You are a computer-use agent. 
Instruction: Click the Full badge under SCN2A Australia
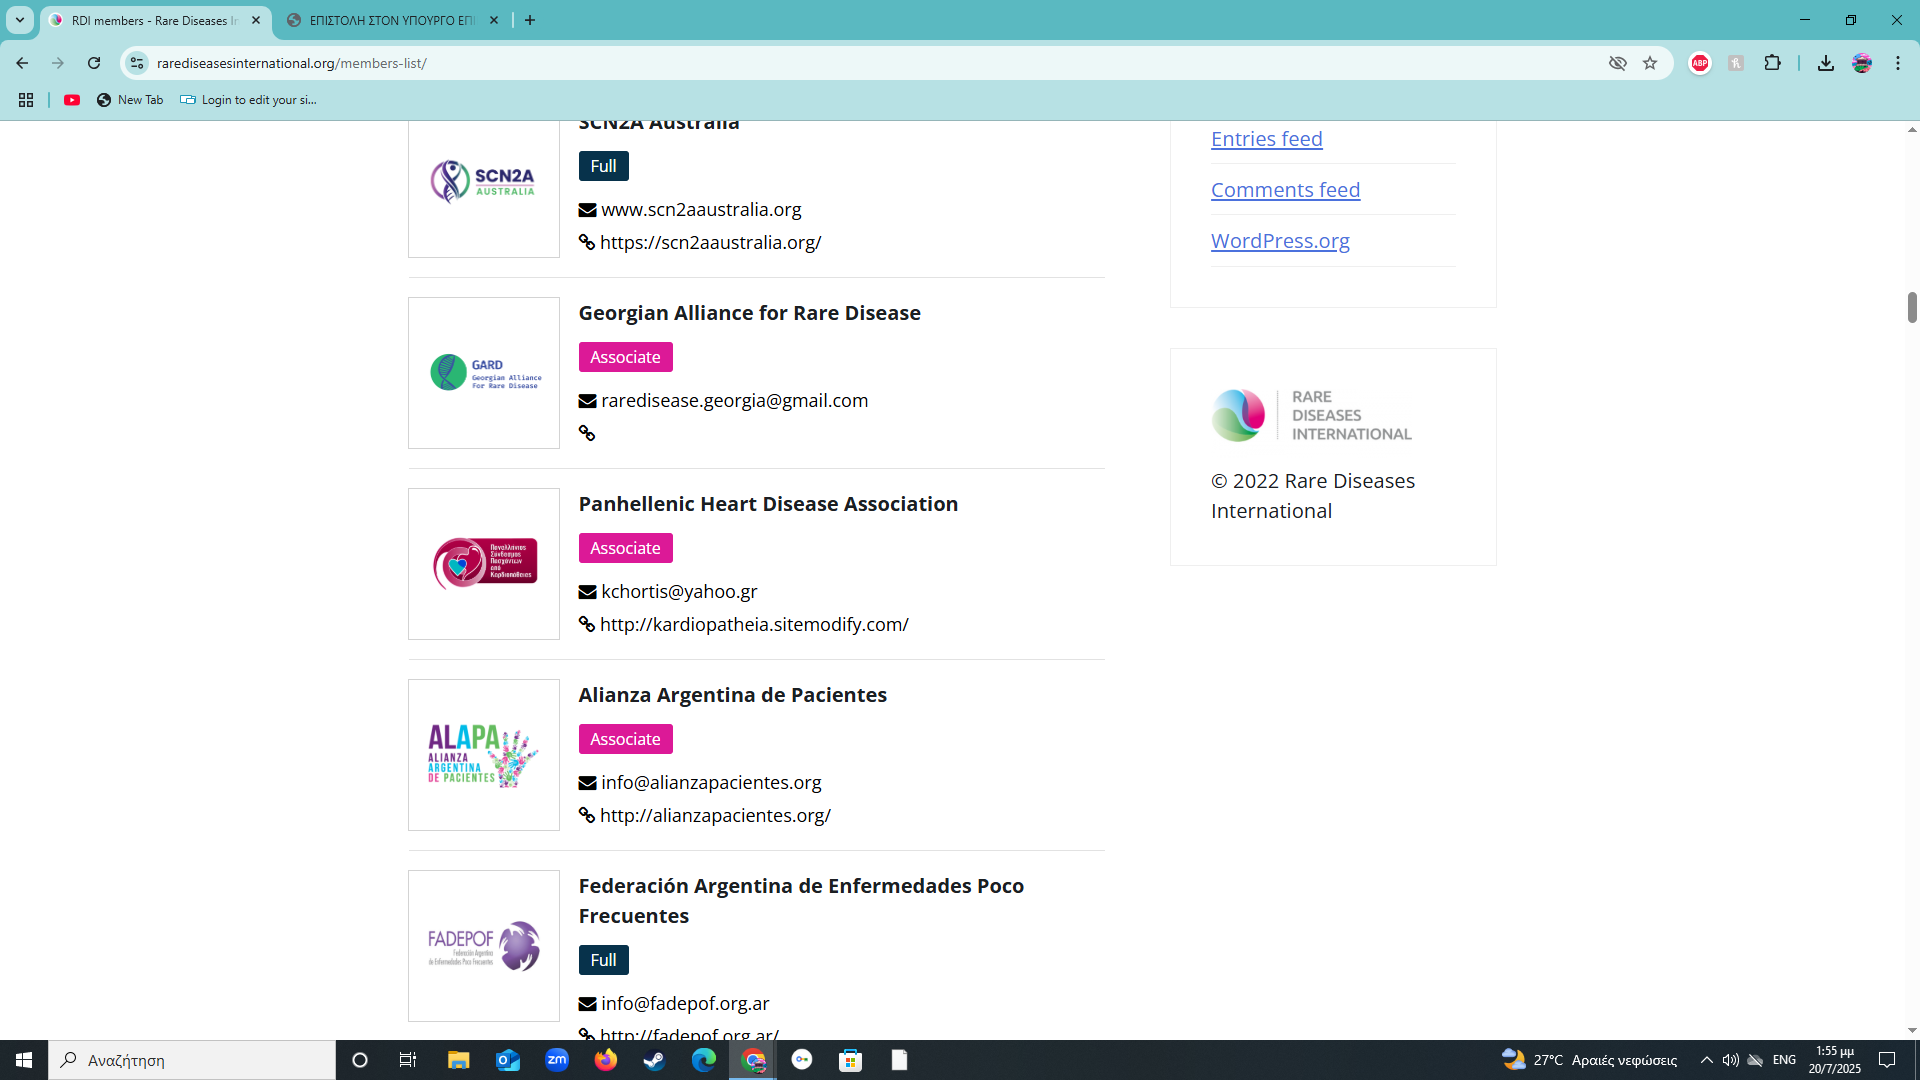tap(603, 166)
